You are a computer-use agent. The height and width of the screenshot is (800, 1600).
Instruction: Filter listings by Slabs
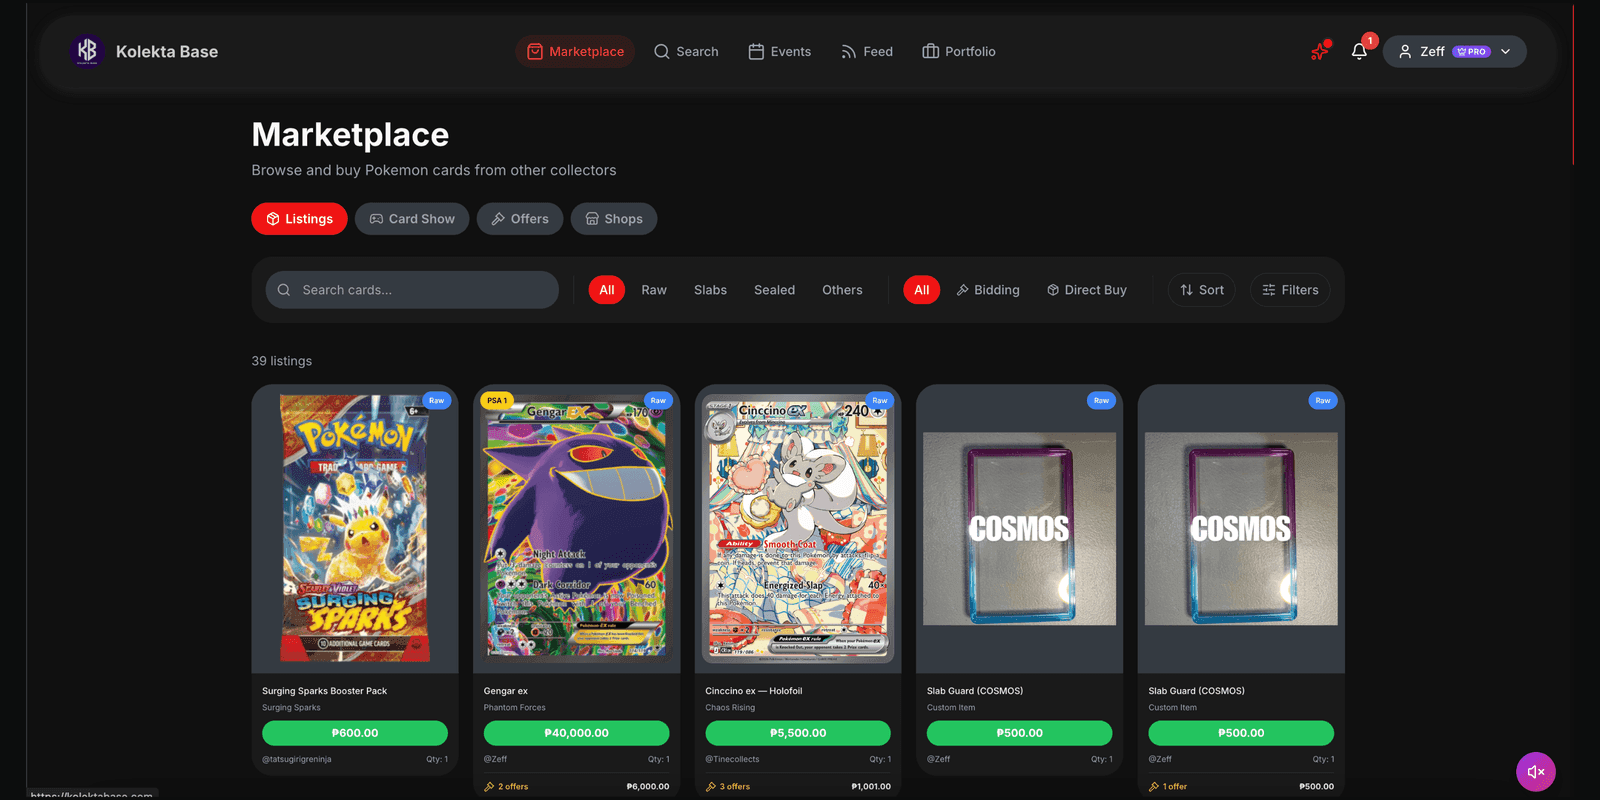(x=710, y=290)
